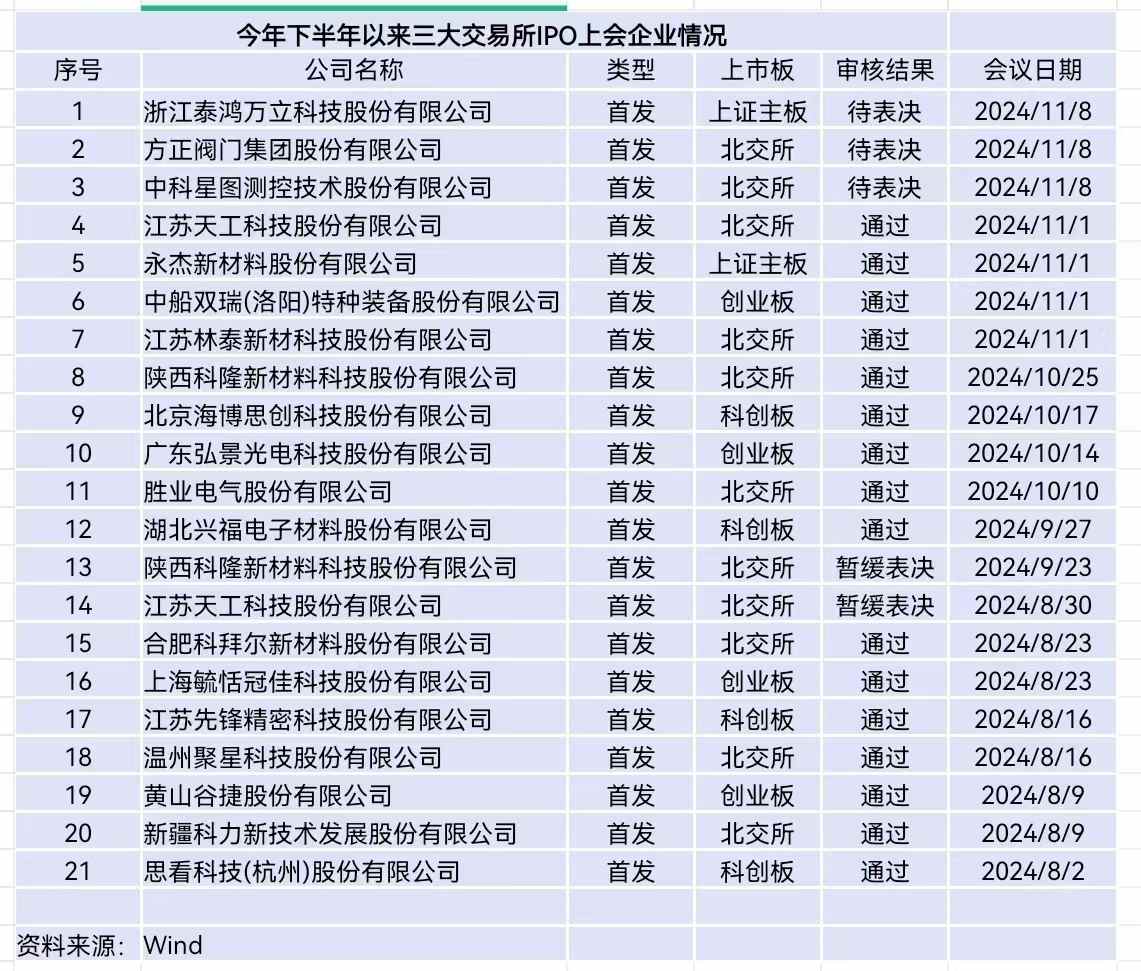Click 江苏天工科技股份有限公司 in row 4
Image resolution: width=1141 pixels, height=971 pixels.
(x=354, y=226)
